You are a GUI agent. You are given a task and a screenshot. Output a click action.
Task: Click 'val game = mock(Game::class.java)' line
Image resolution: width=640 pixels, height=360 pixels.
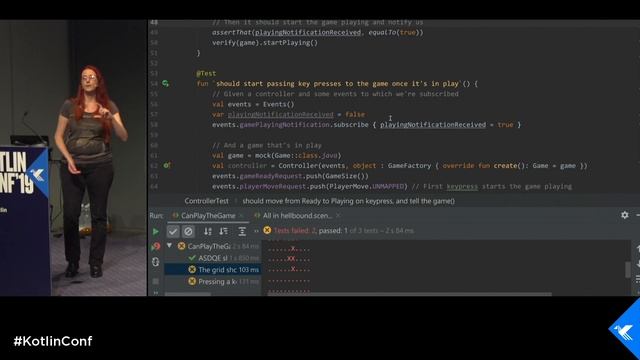point(276,156)
